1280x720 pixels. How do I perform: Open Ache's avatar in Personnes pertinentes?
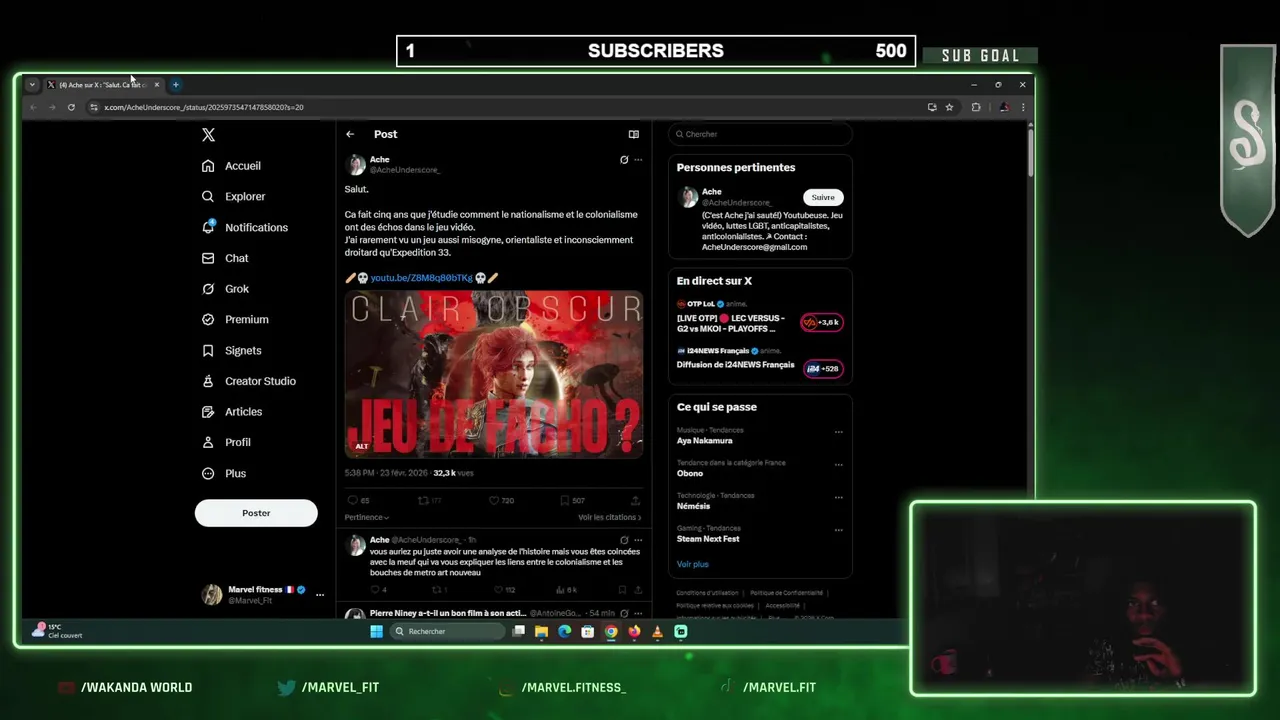pyautogui.click(x=689, y=197)
